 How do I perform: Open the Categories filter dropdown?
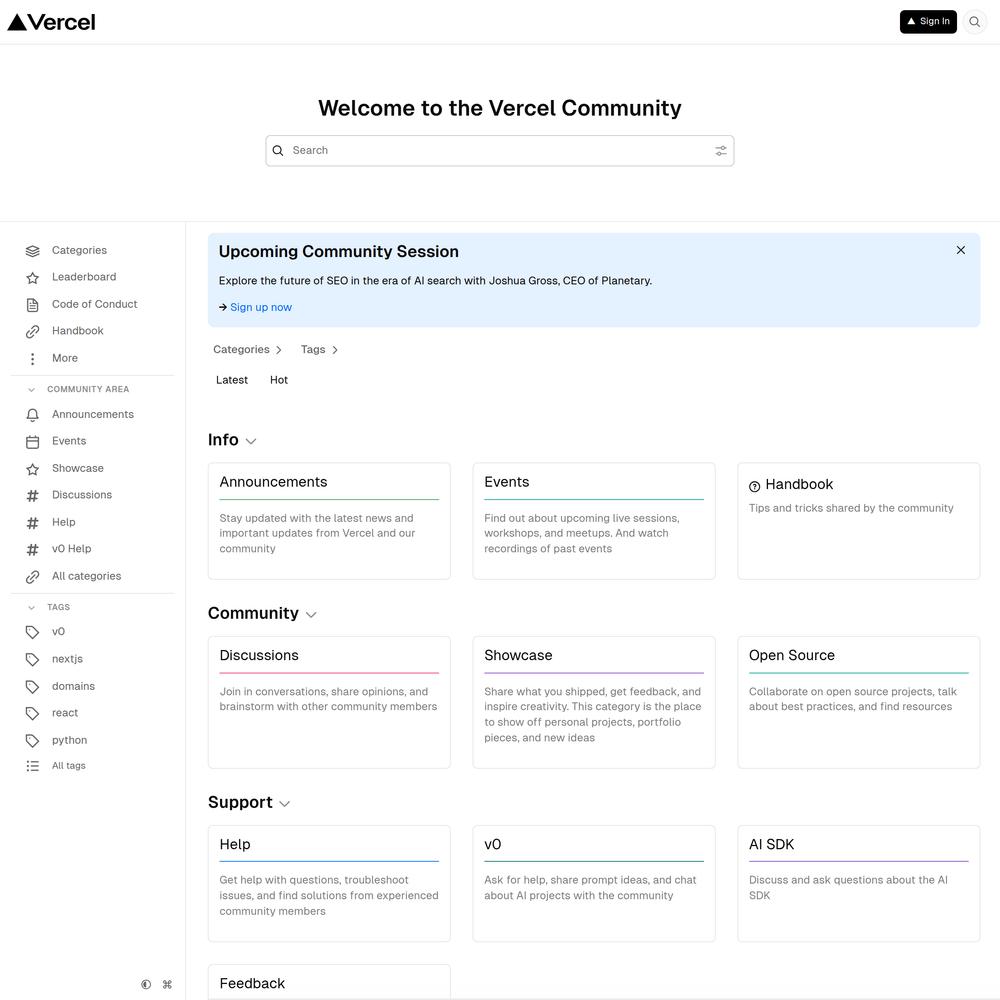[x=247, y=349]
